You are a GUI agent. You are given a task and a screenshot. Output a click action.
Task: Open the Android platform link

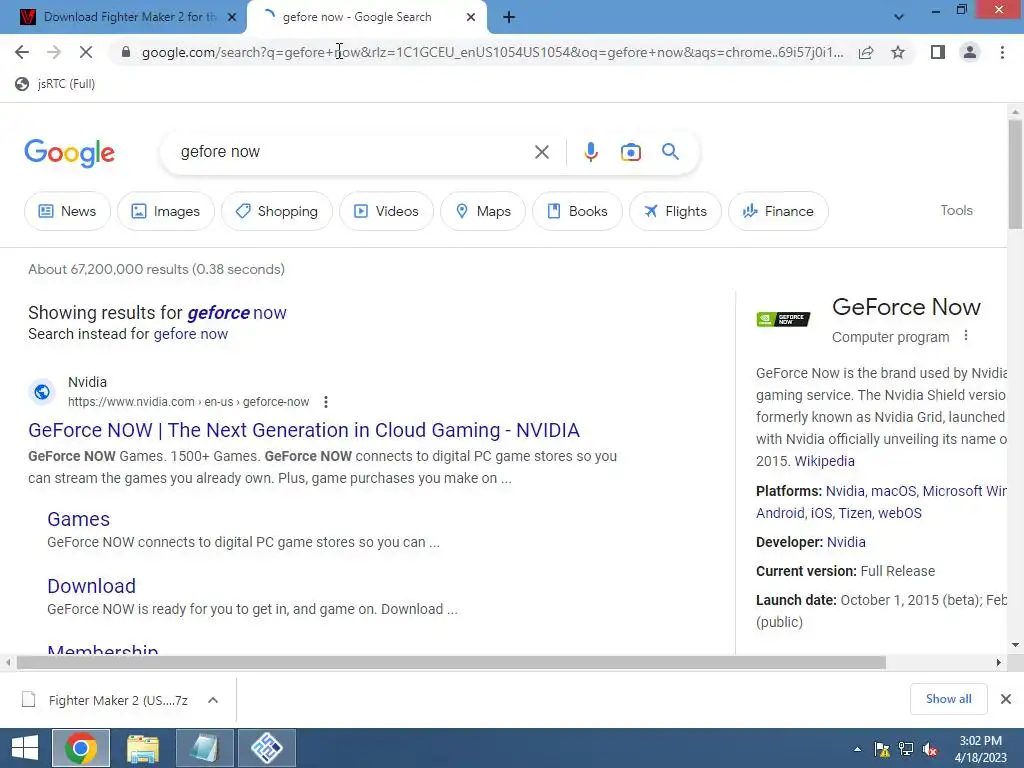[780, 513]
